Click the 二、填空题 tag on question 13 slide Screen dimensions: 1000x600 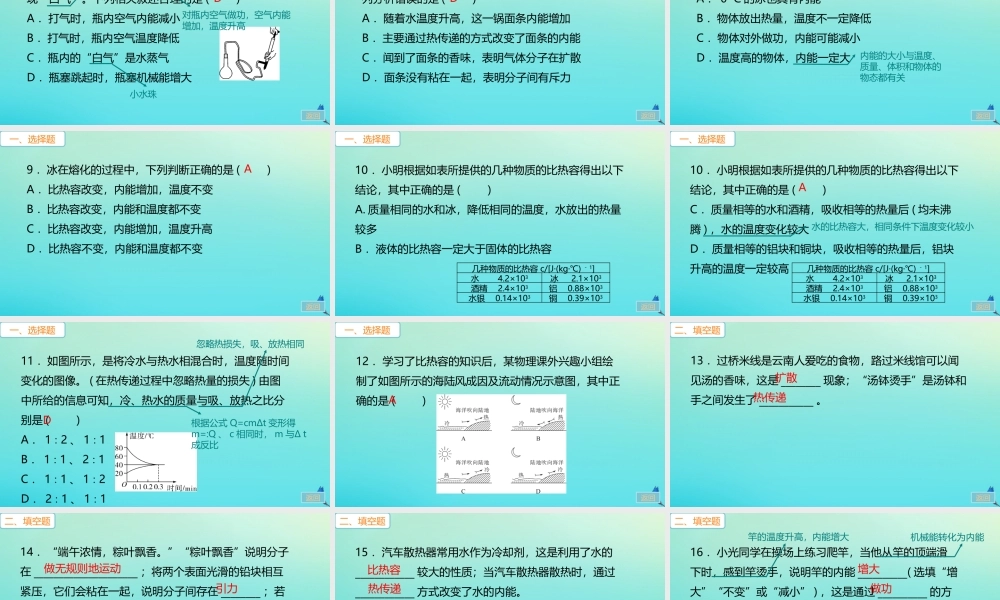coord(698,330)
